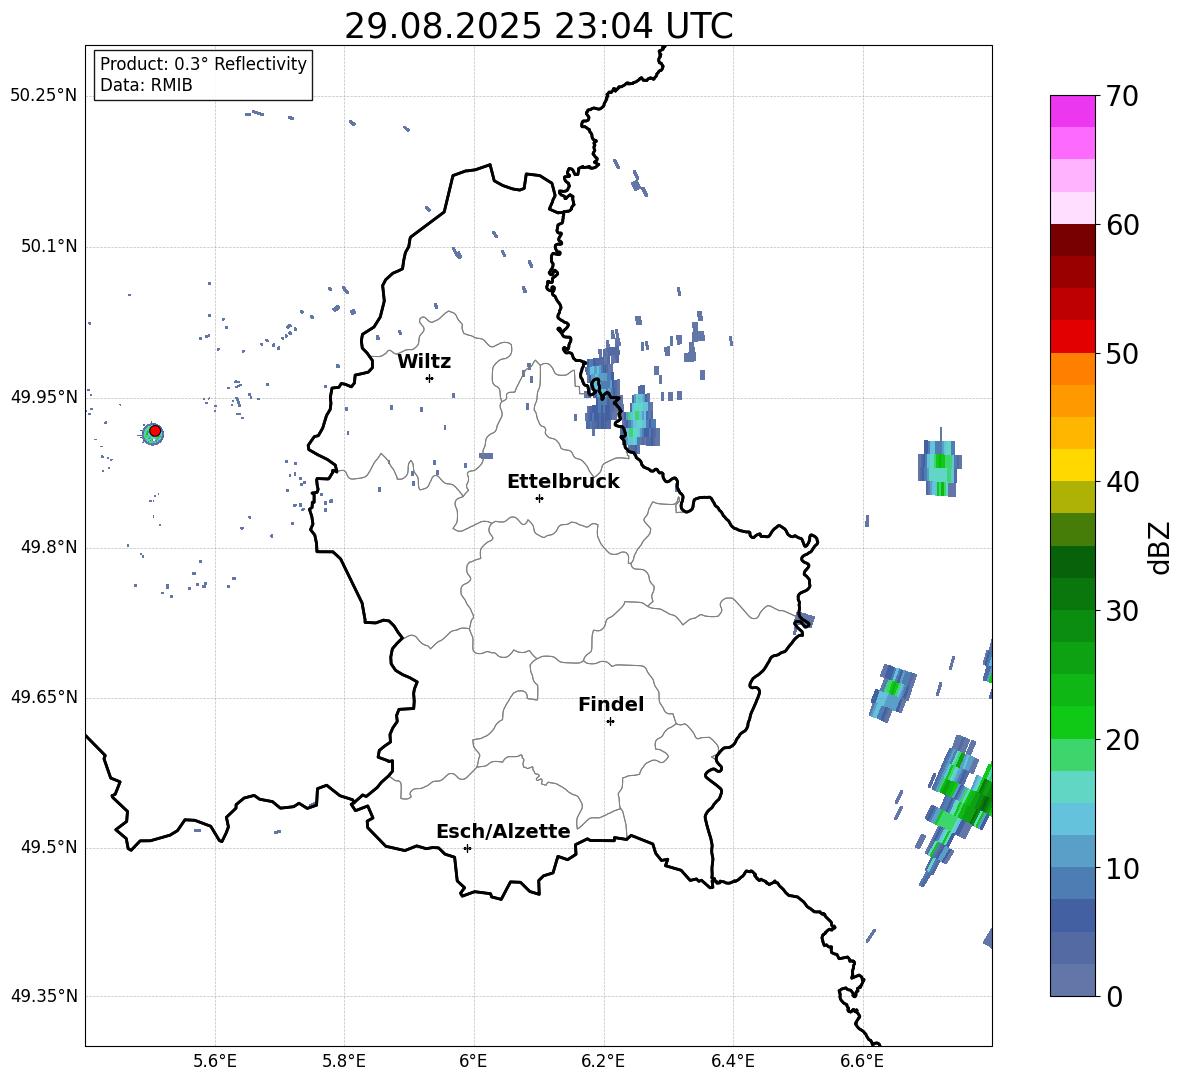Click the latitude label '49.8°N'
This screenshot has width=1184, height=1081.
[48, 547]
